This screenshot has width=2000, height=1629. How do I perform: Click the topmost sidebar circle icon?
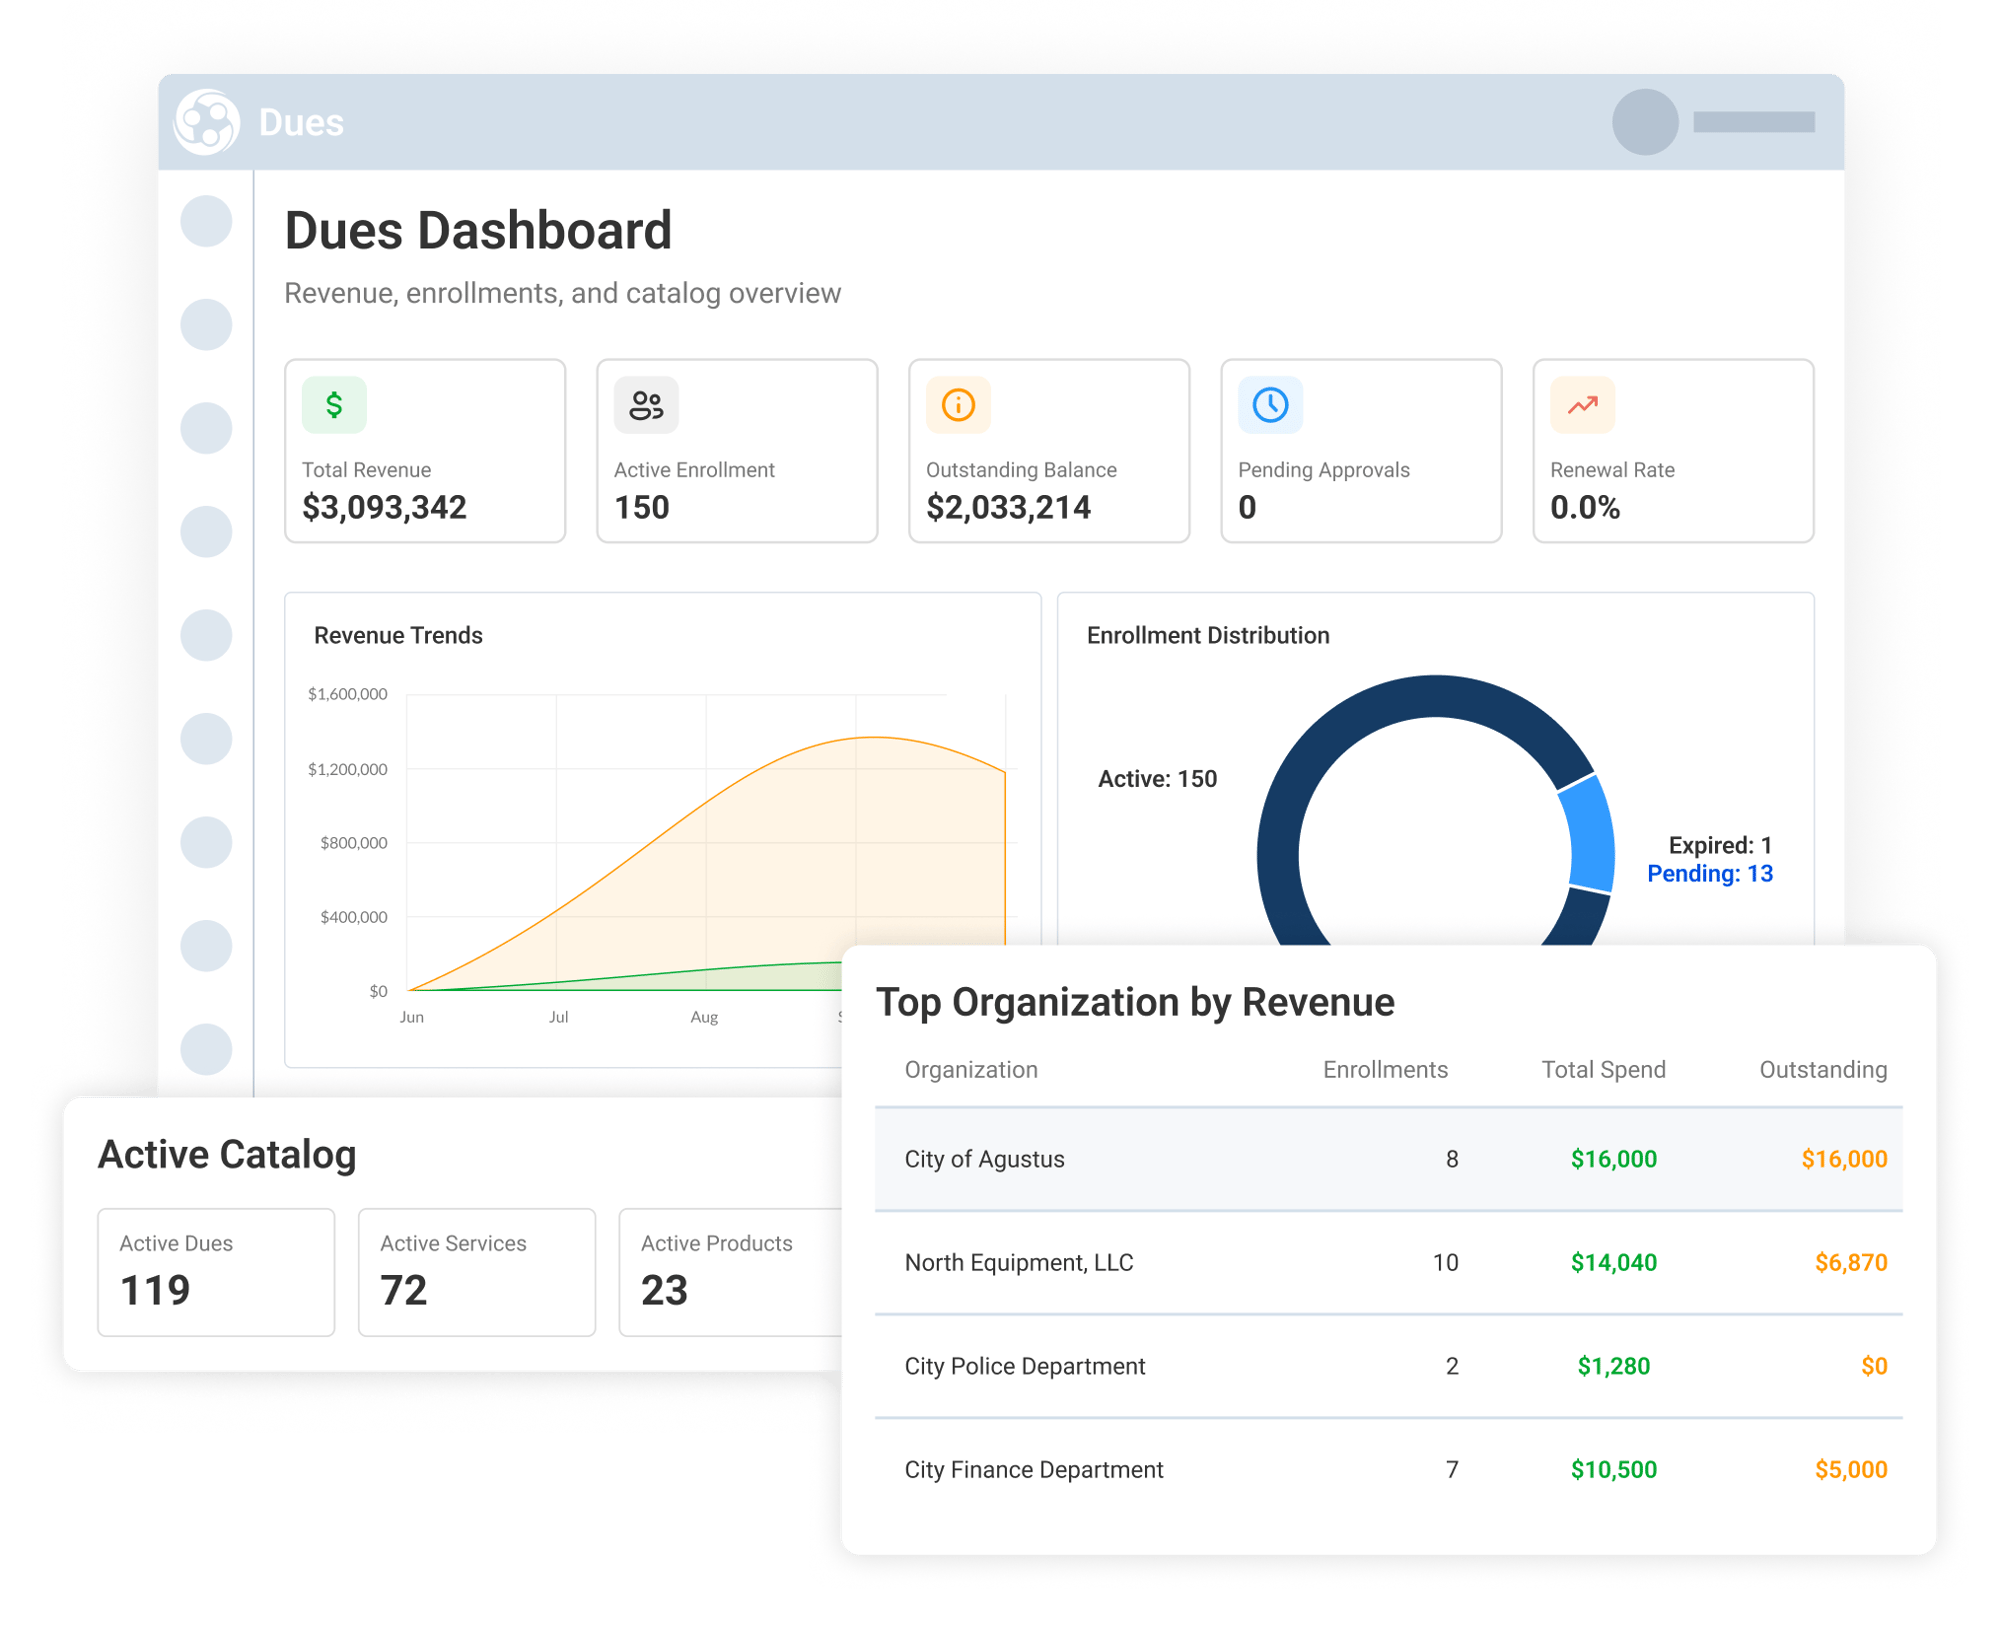click(x=206, y=221)
